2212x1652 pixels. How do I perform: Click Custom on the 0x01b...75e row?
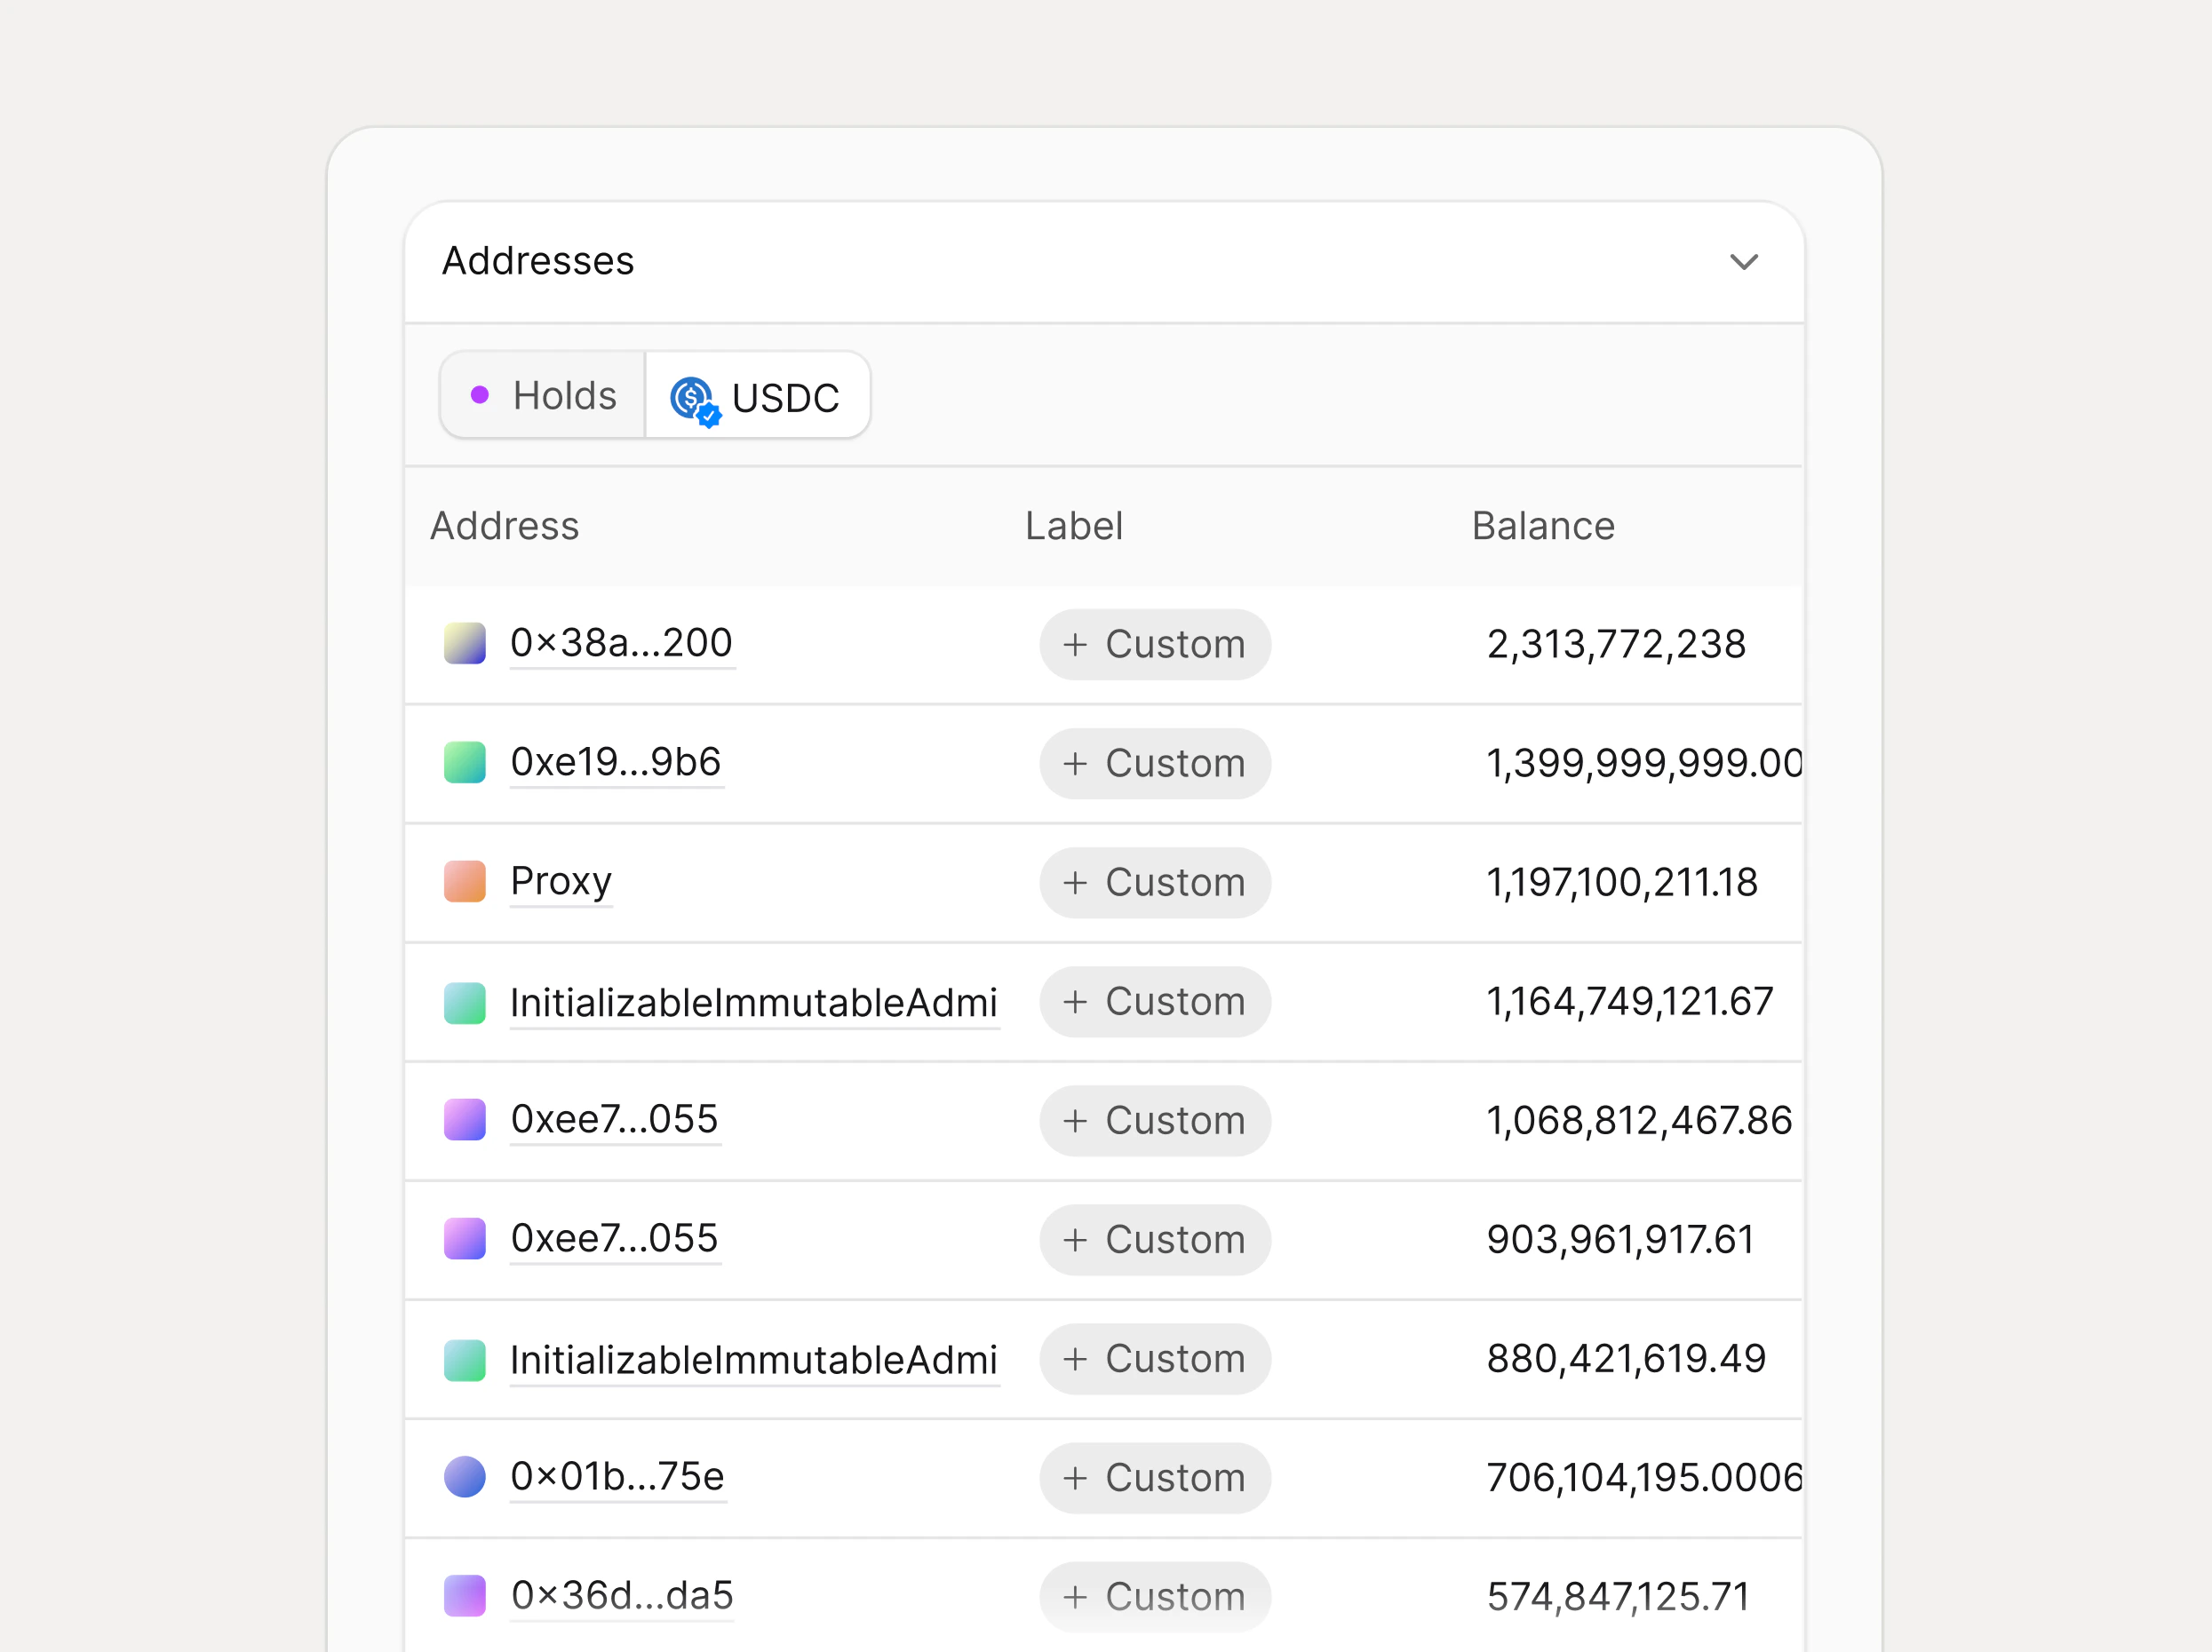pos(1155,1477)
